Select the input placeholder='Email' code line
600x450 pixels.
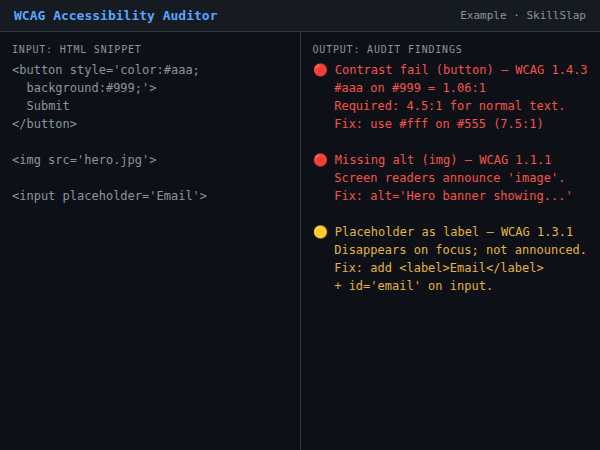click(x=109, y=196)
